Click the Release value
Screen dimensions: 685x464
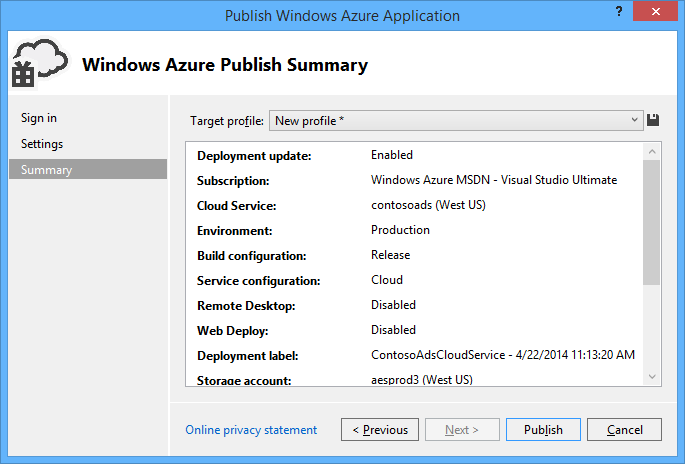tap(391, 255)
